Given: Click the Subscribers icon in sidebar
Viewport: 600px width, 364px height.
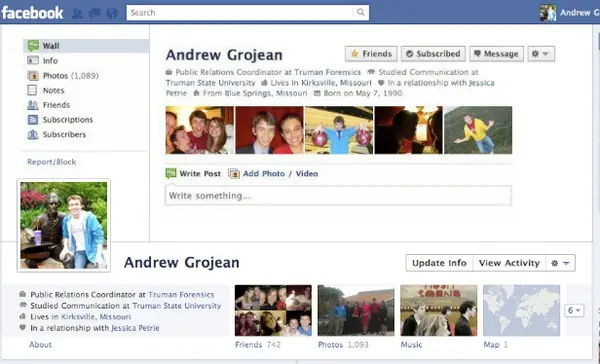Looking at the screenshot, I should [x=33, y=134].
